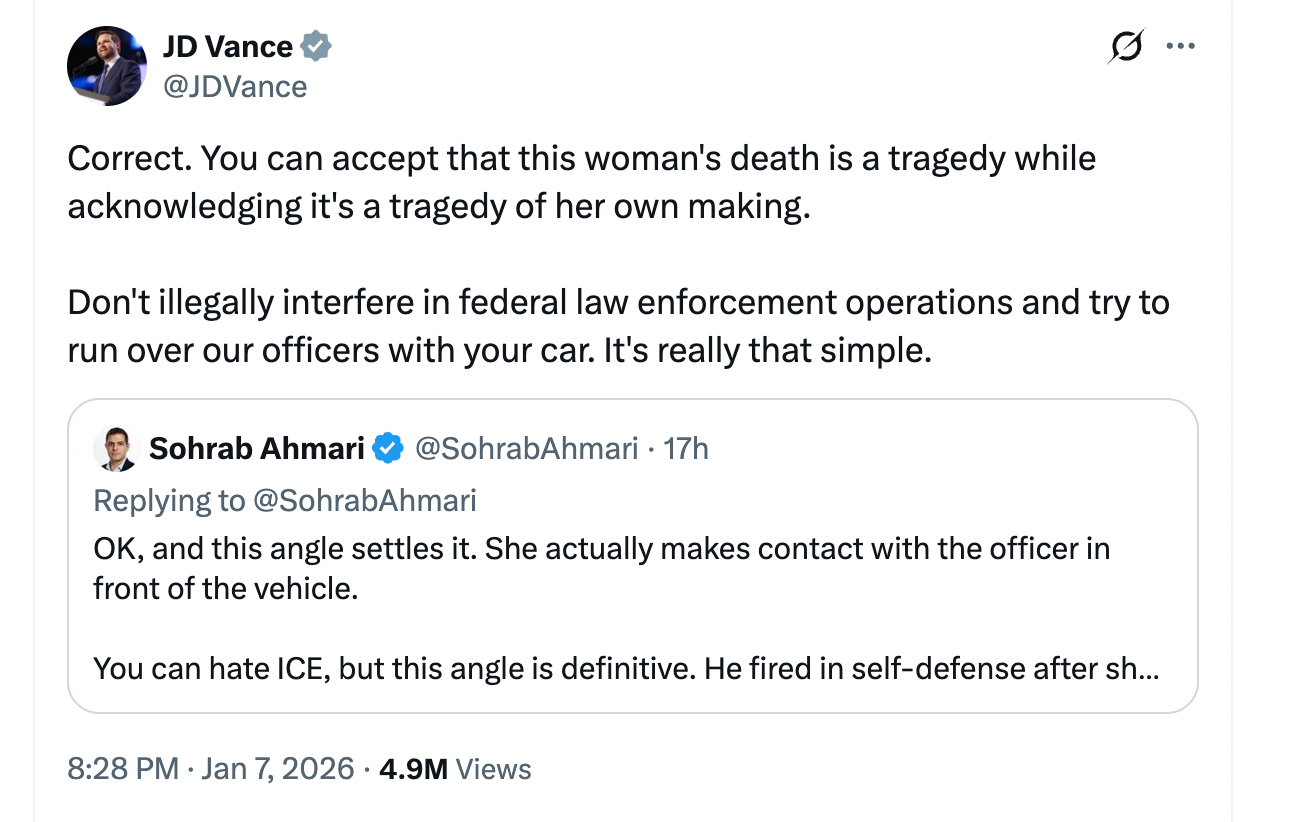Click the @SohrabAhmari handle beside 17h
Screen dimensions: 1292x822
[x=525, y=449]
